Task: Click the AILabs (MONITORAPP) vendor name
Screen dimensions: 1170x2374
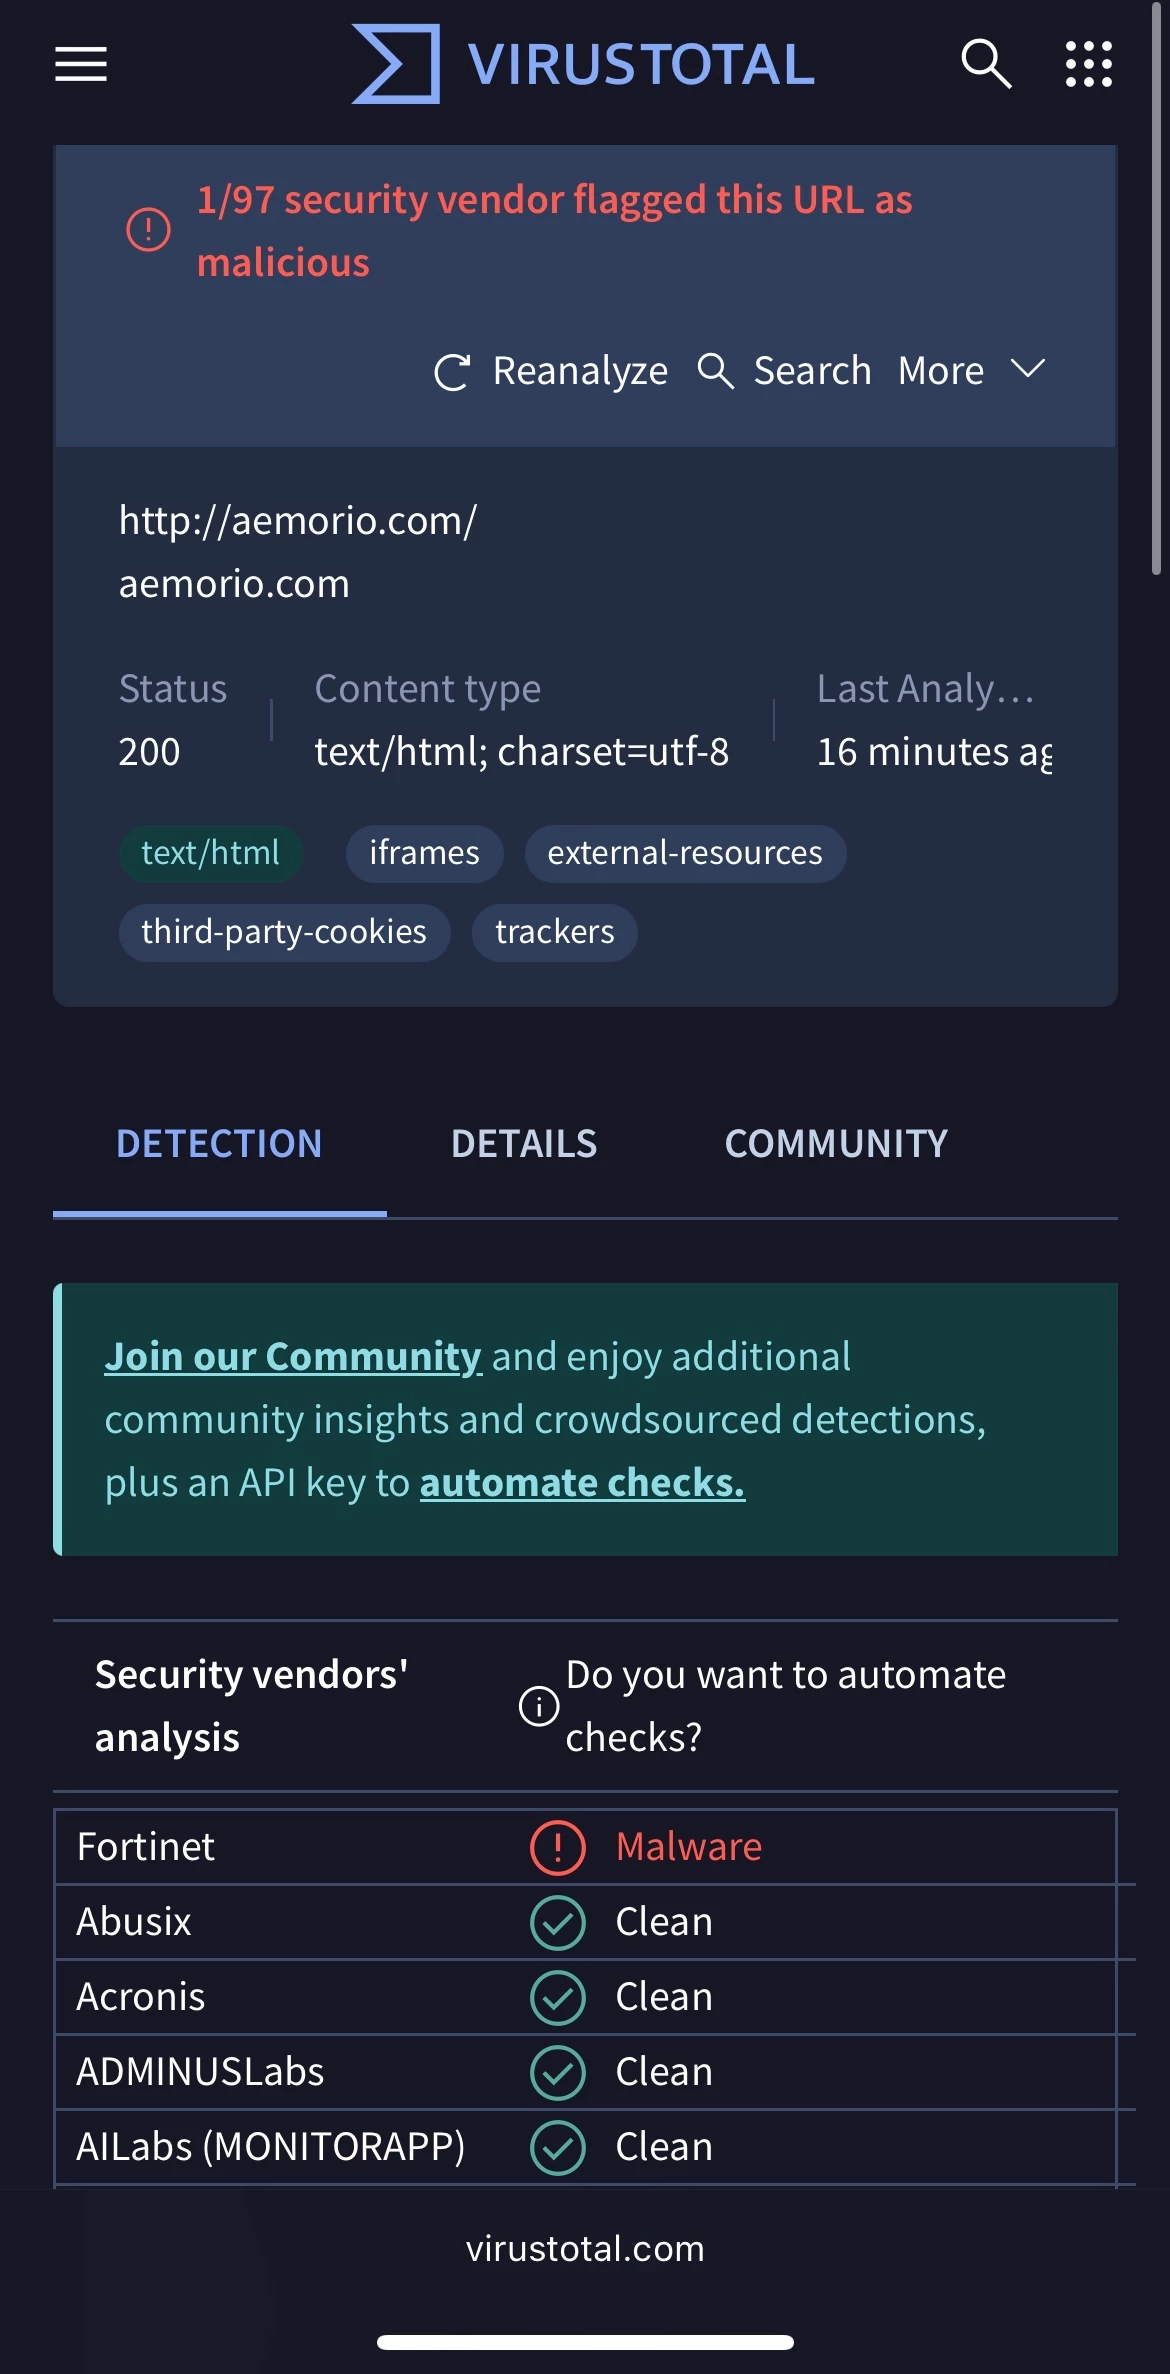Action: tap(271, 2147)
